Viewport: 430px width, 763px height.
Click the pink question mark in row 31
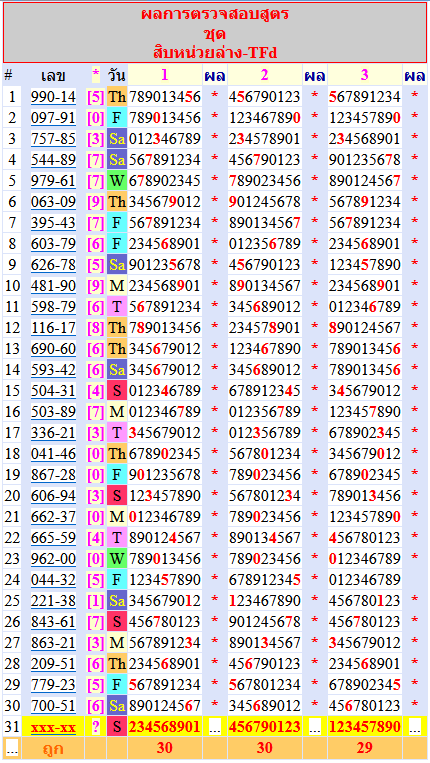96,727
